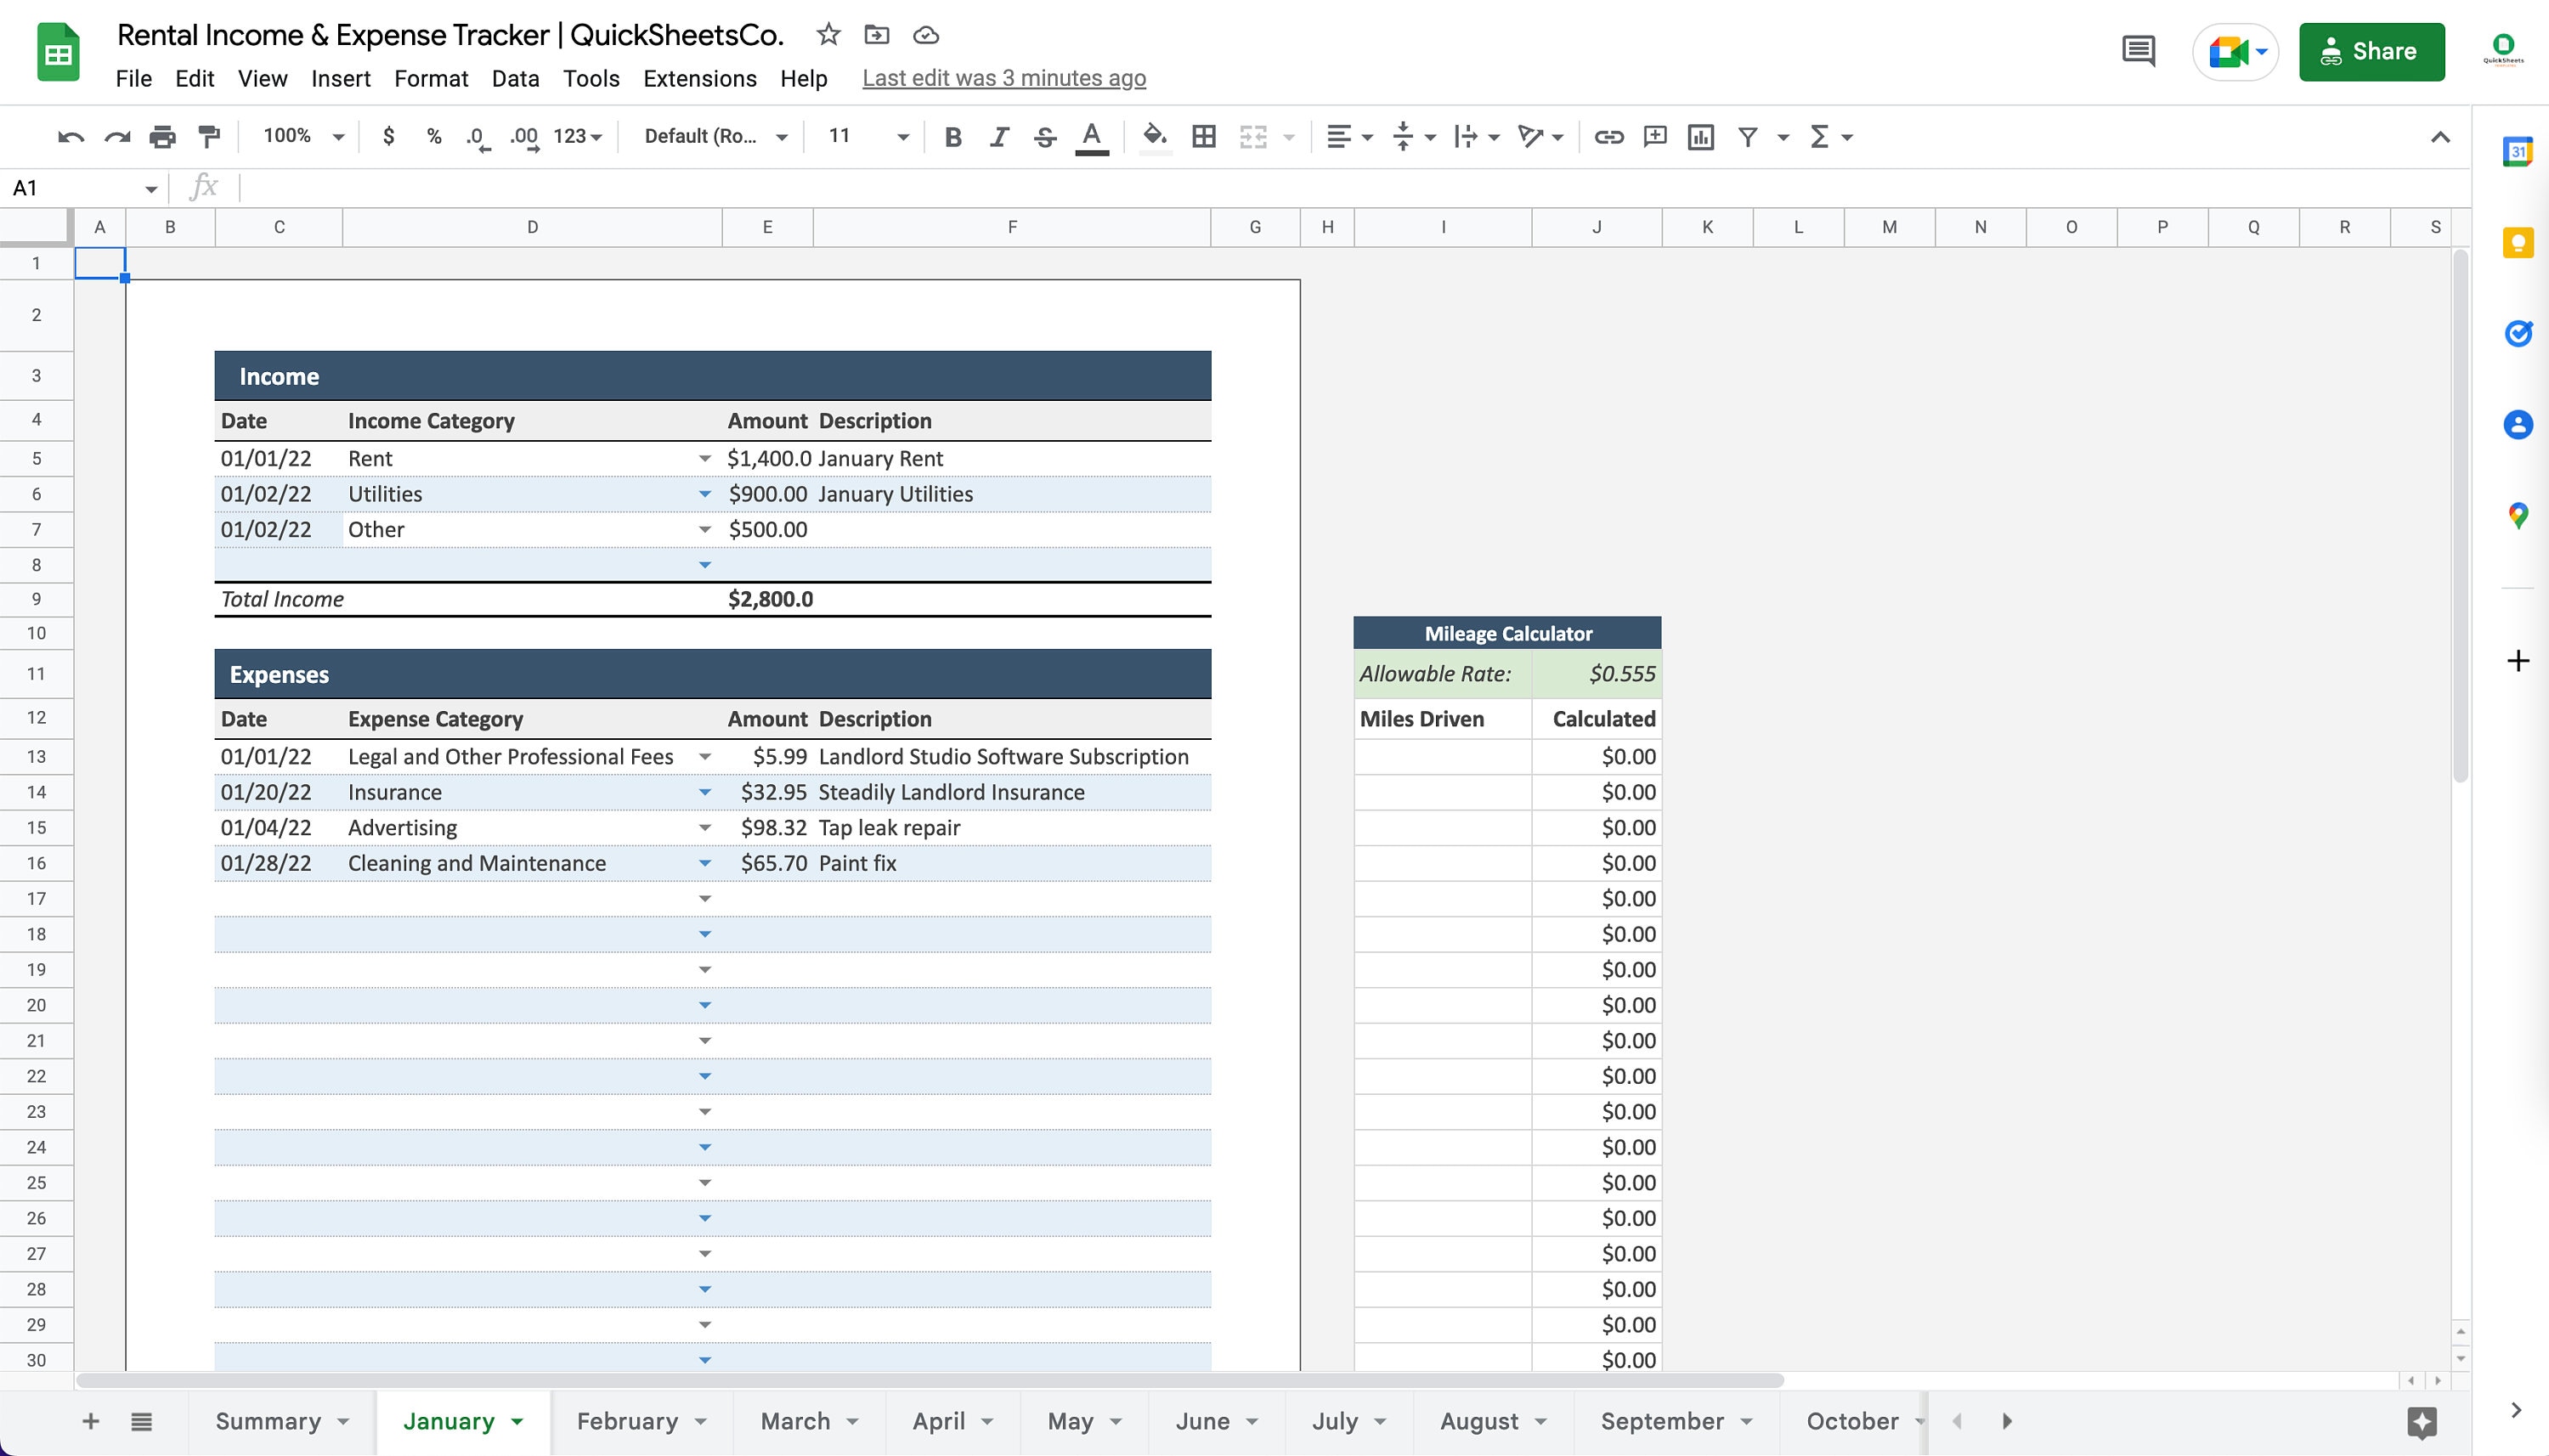
Task: Star this spreadsheet
Action: (x=828, y=34)
